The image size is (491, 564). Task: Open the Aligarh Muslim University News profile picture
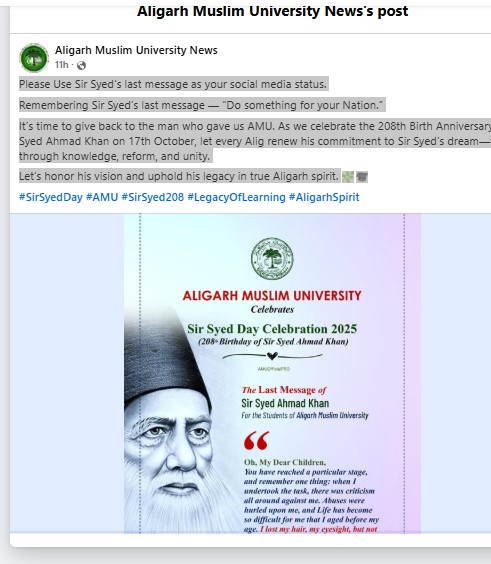pos(34,58)
